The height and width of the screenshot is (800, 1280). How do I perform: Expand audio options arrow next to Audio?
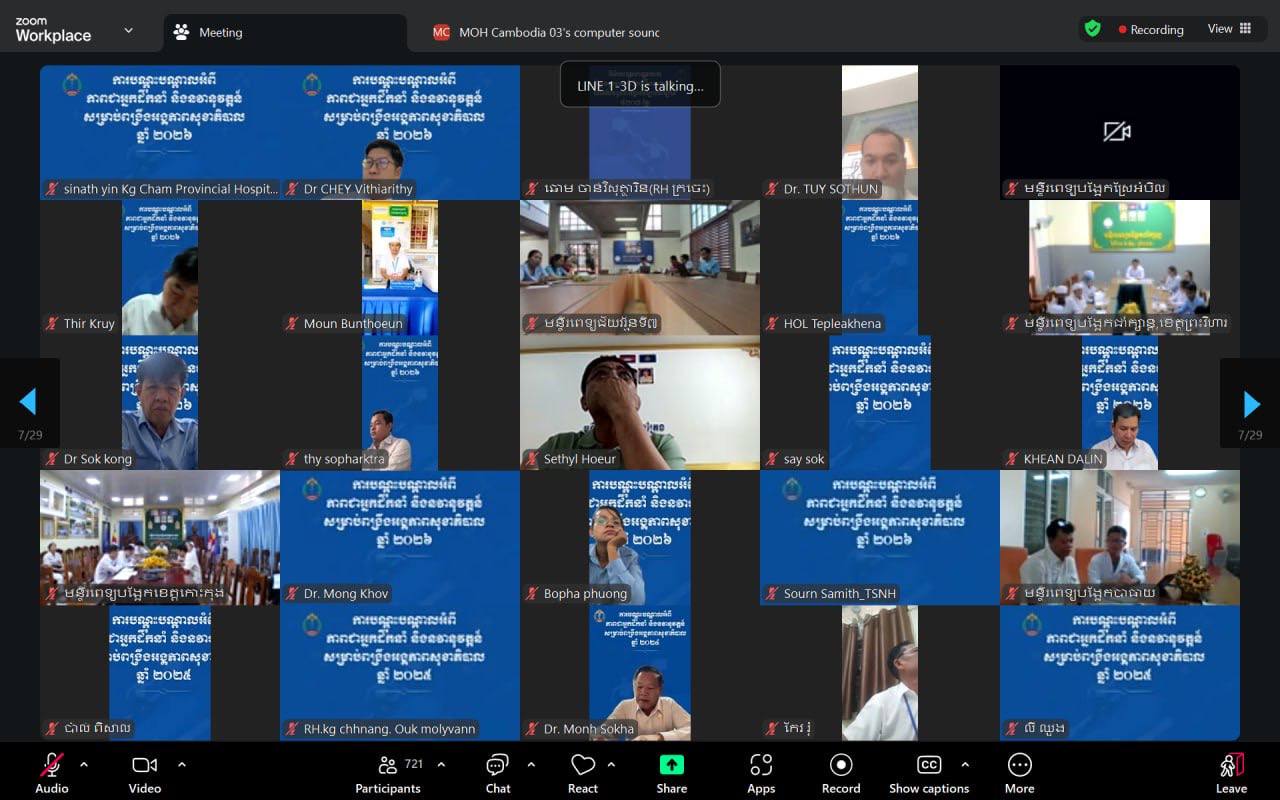[x=84, y=765]
